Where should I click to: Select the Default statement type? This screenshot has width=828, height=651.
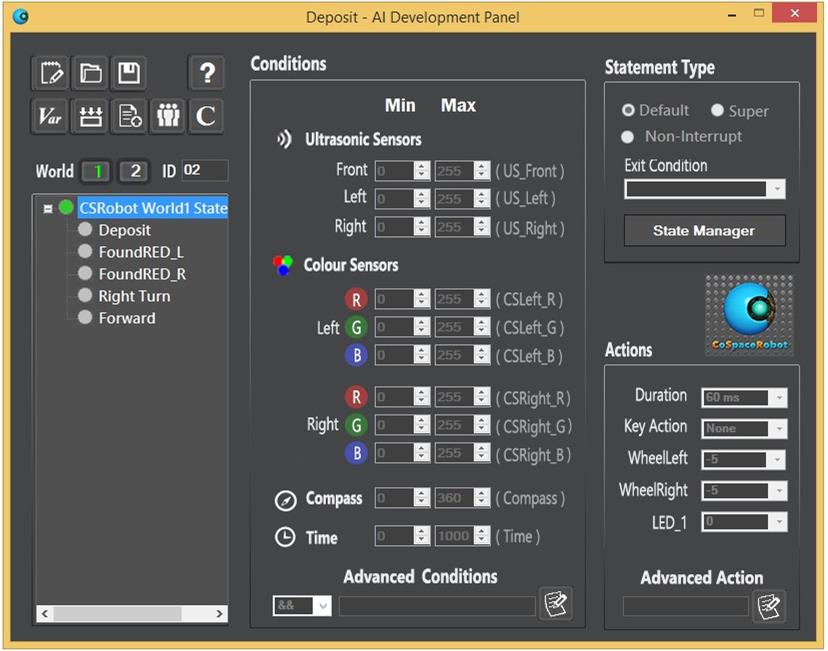[629, 110]
